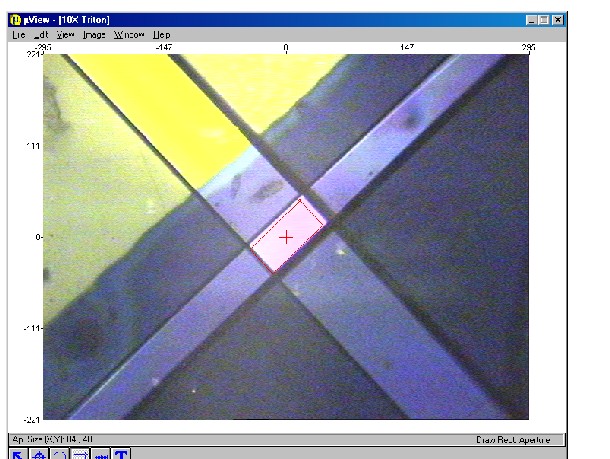Select the arrow pointer tool

tap(18, 455)
